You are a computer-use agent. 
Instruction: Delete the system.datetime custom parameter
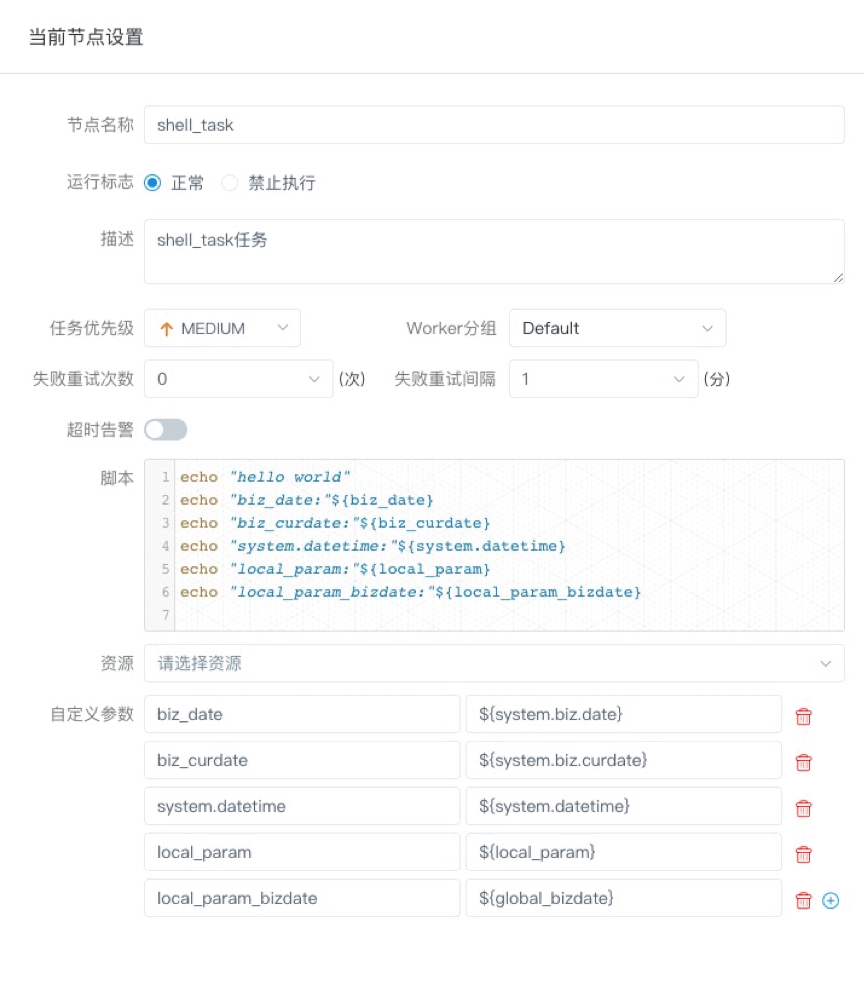coord(803,807)
